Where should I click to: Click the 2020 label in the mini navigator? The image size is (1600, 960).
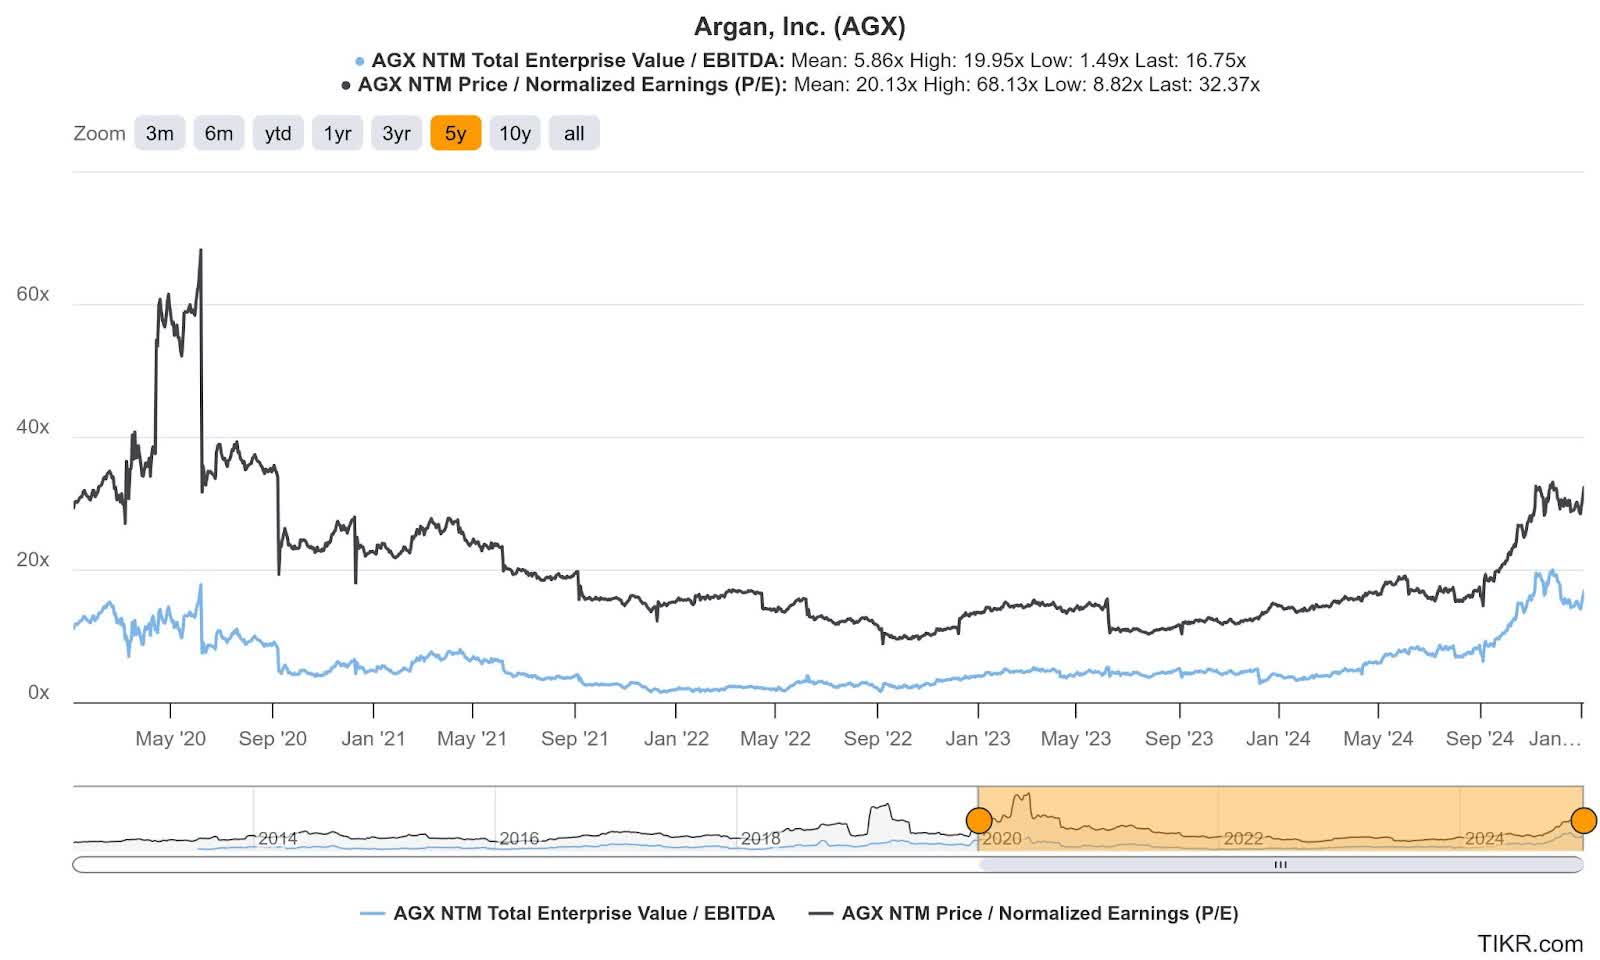tap(1005, 840)
